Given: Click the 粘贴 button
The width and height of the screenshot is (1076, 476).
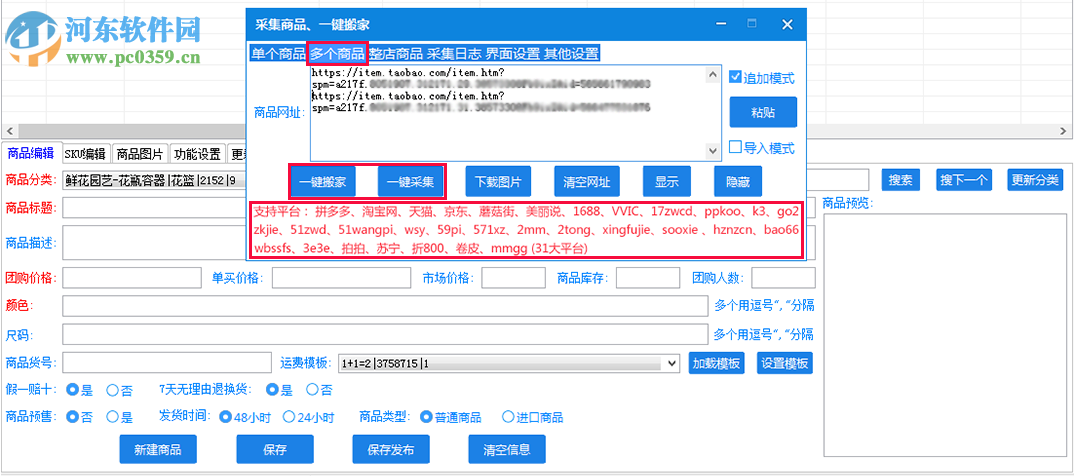Looking at the screenshot, I should tap(763, 112).
